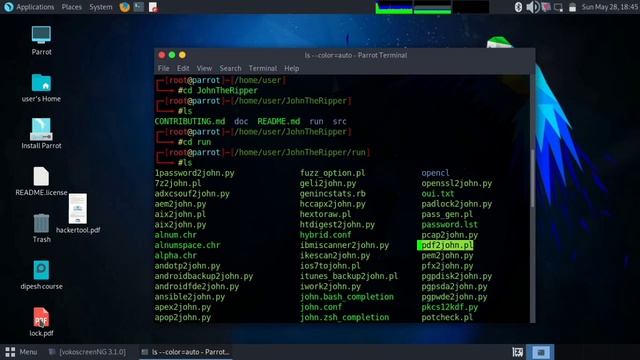Click ios7tojohn.pl in terminal listing
Image resolution: width=640 pixels, height=360 pixels.
(330, 266)
